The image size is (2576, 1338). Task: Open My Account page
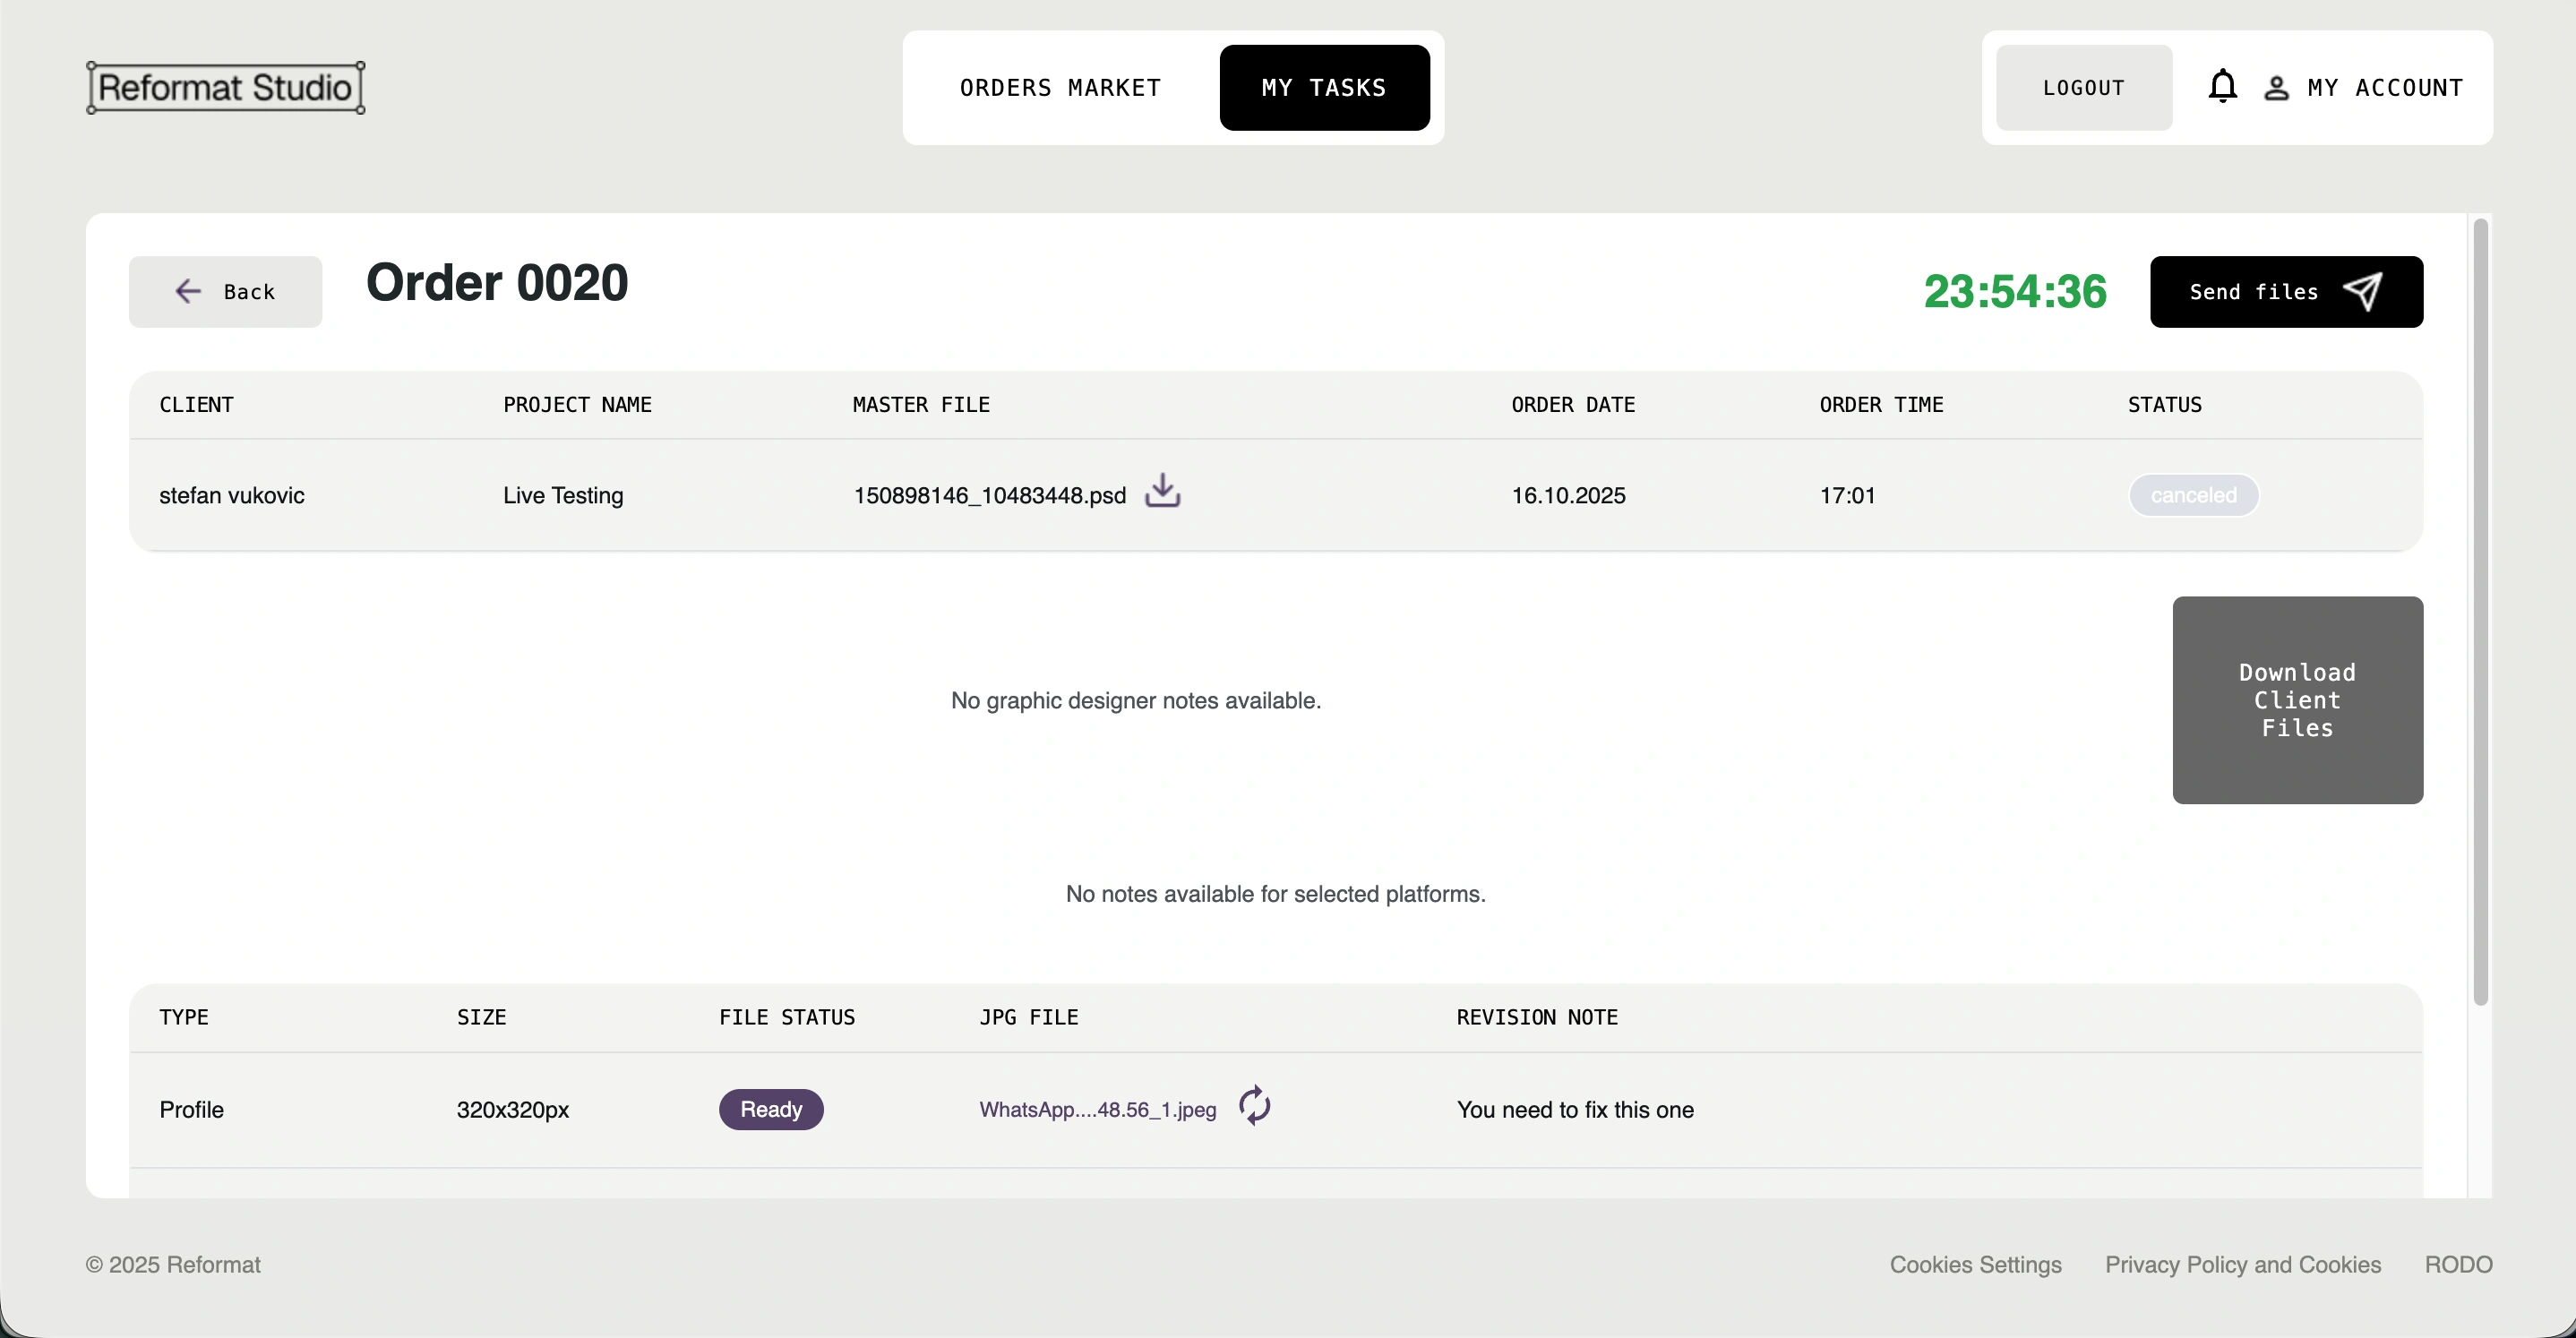point(2384,88)
